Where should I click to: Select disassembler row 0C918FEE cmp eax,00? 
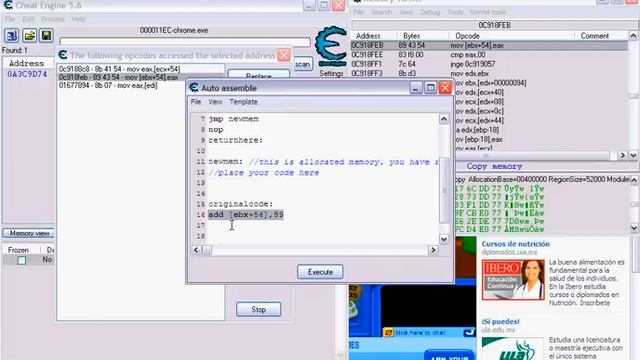click(x=489, y=55)
